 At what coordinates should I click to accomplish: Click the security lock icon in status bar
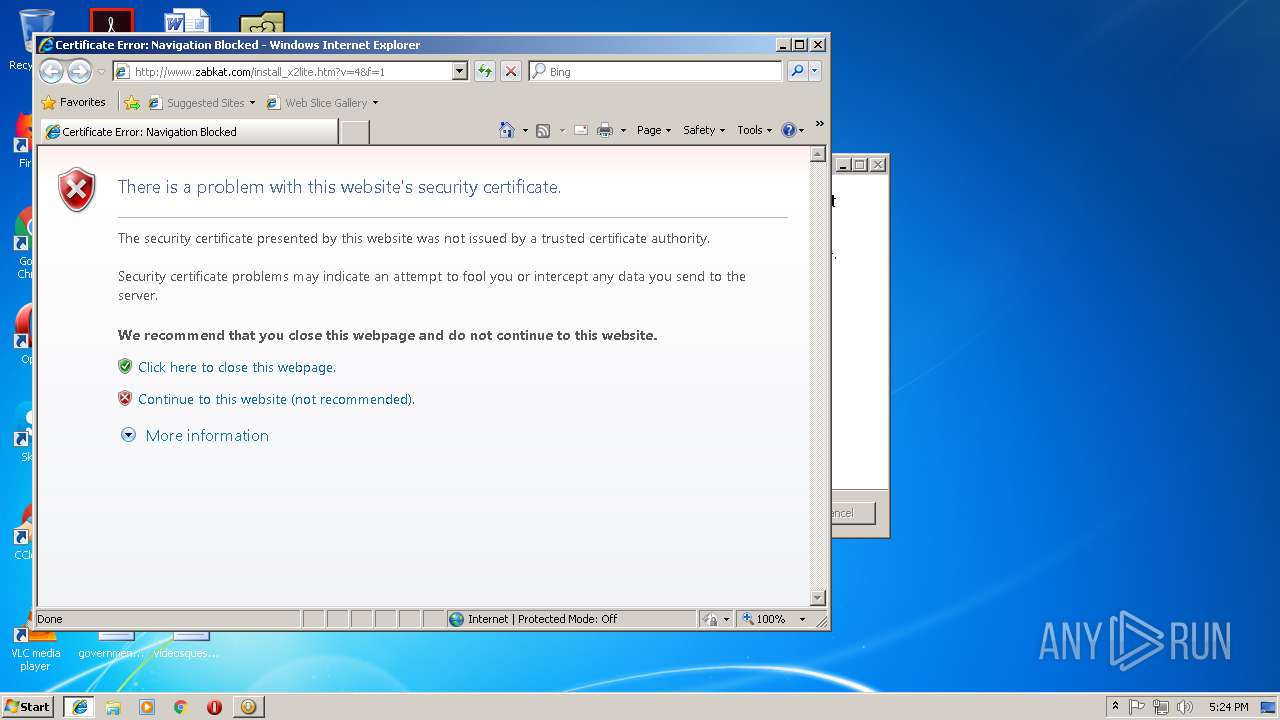coord(710,619)
